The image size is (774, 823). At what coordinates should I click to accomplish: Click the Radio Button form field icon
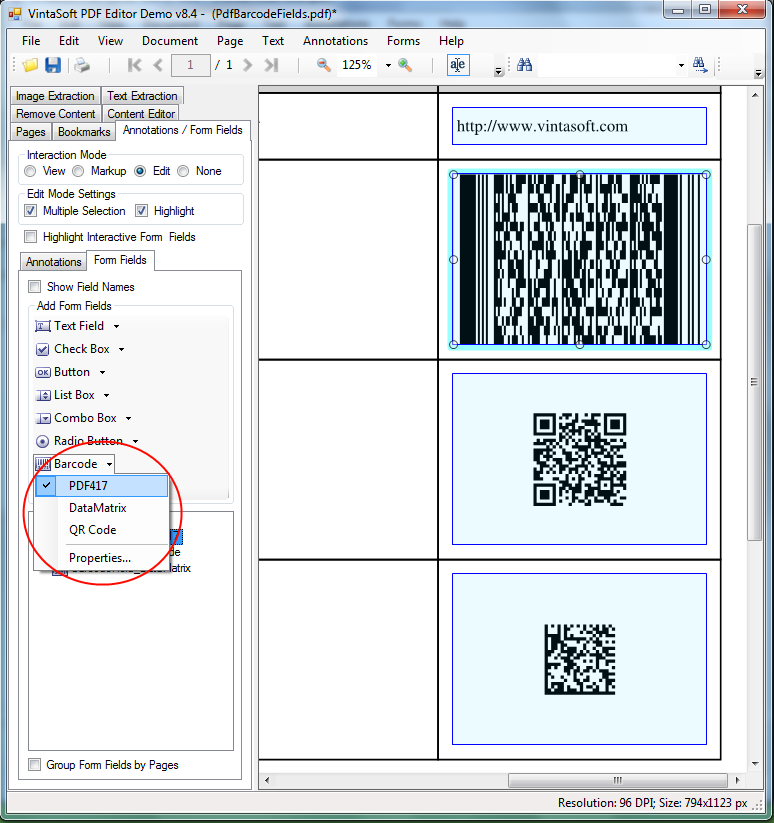[43, 441]
